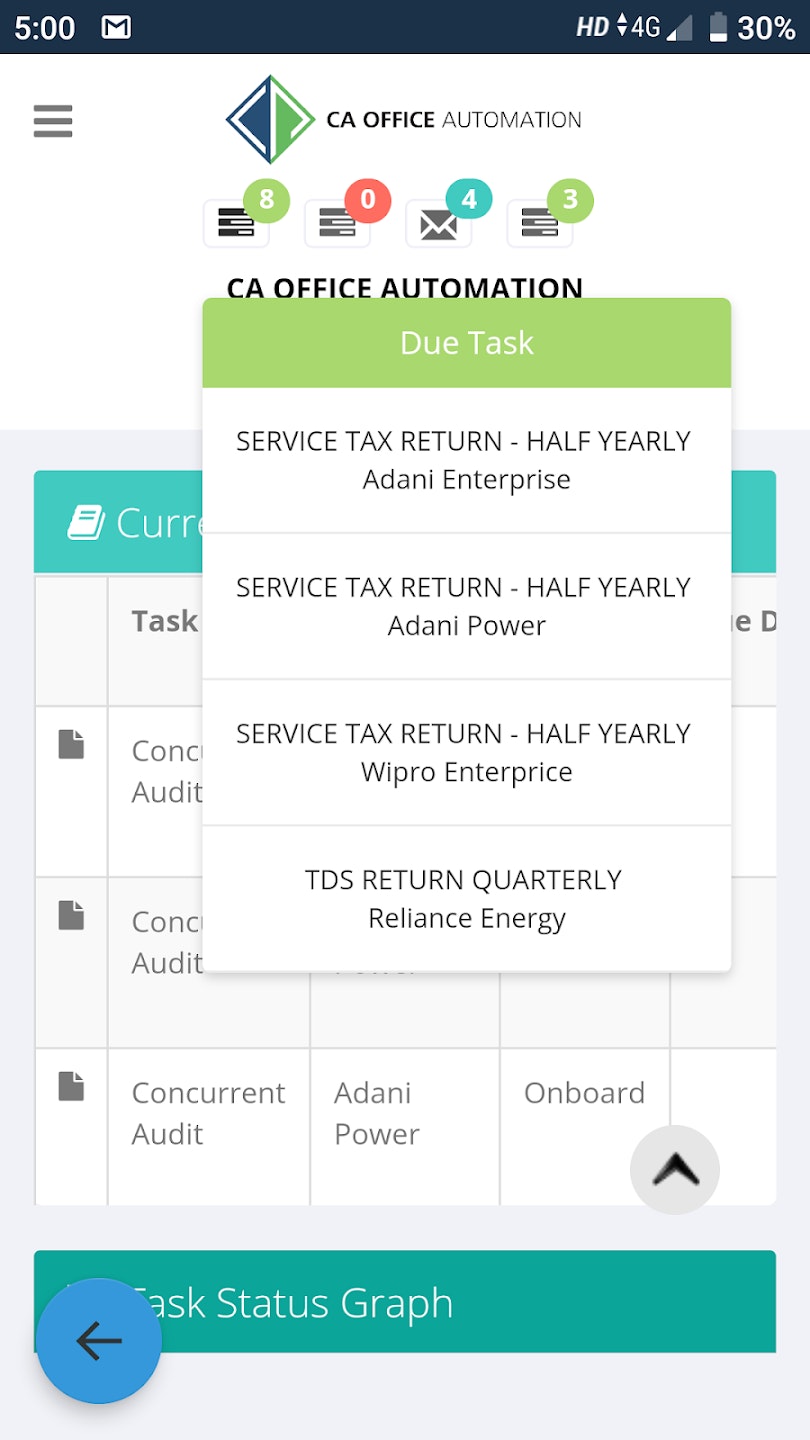810x1440 pixels.
Task: Tap the battery indicator in status bar
Action: pos(718,26)
